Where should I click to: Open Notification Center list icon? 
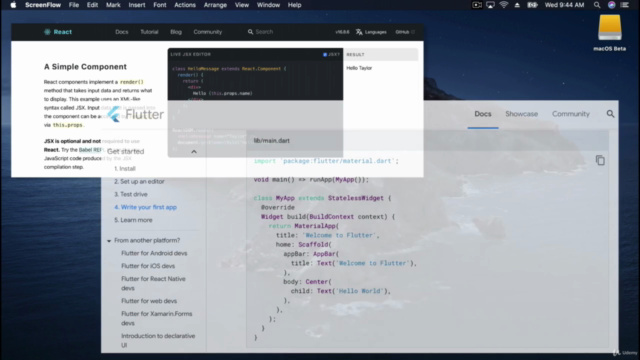point(625,5)
